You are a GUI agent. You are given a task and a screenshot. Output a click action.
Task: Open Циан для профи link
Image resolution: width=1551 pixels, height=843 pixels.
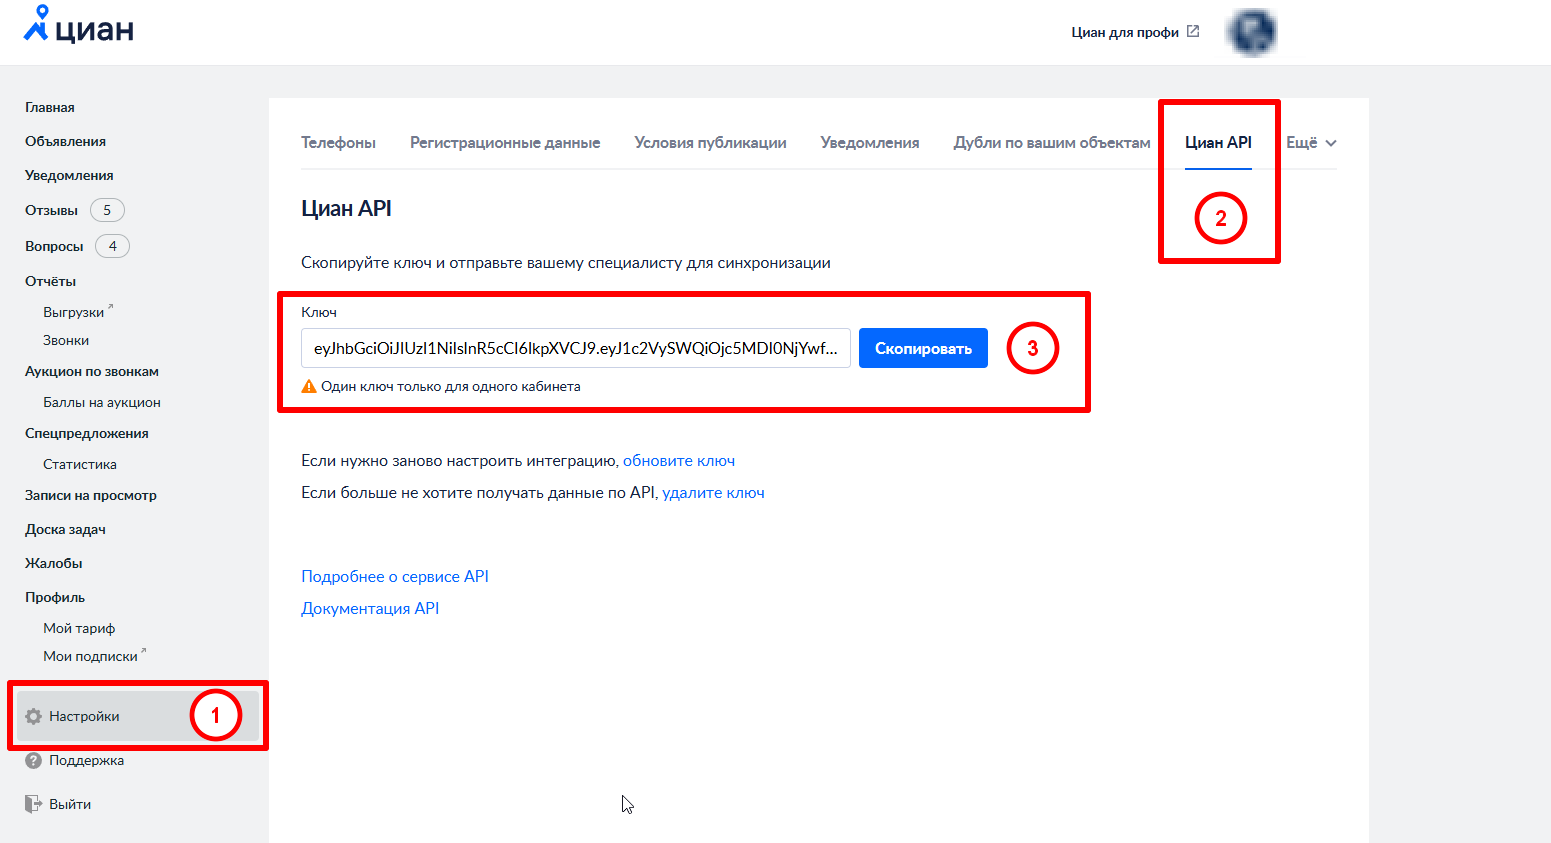pos(1125,32)
